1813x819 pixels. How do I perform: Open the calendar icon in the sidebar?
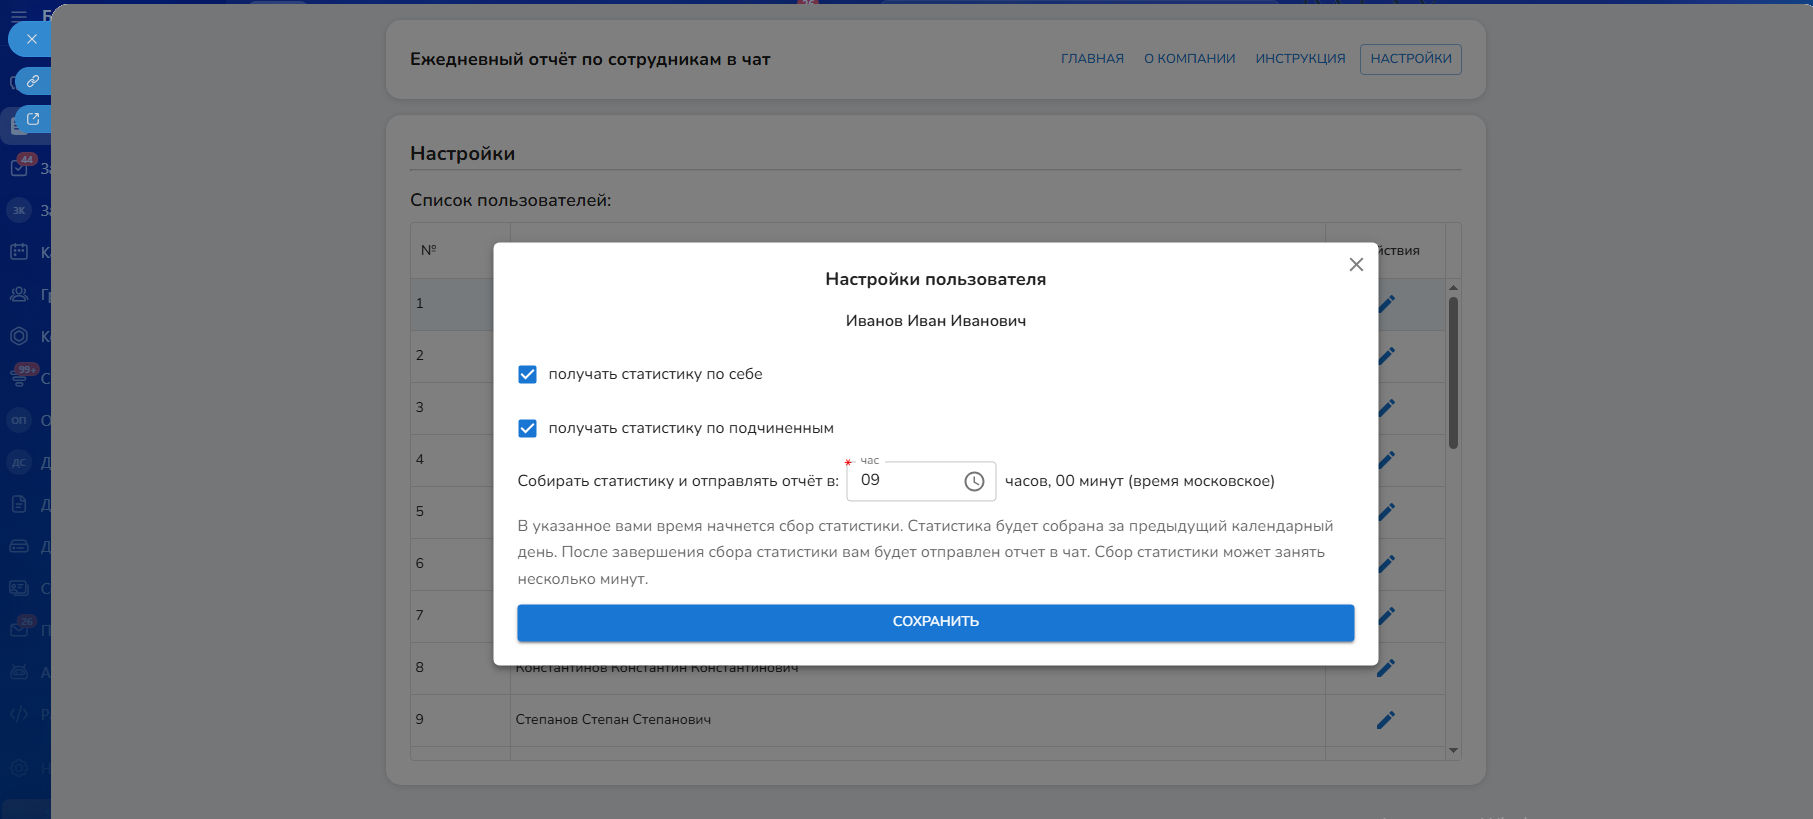click(19, 252)
